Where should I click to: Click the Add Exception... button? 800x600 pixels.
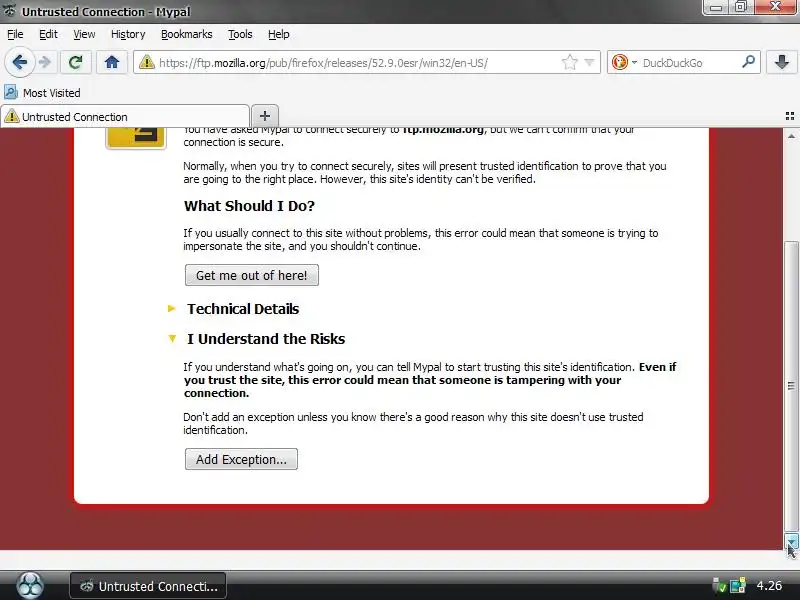241,459
